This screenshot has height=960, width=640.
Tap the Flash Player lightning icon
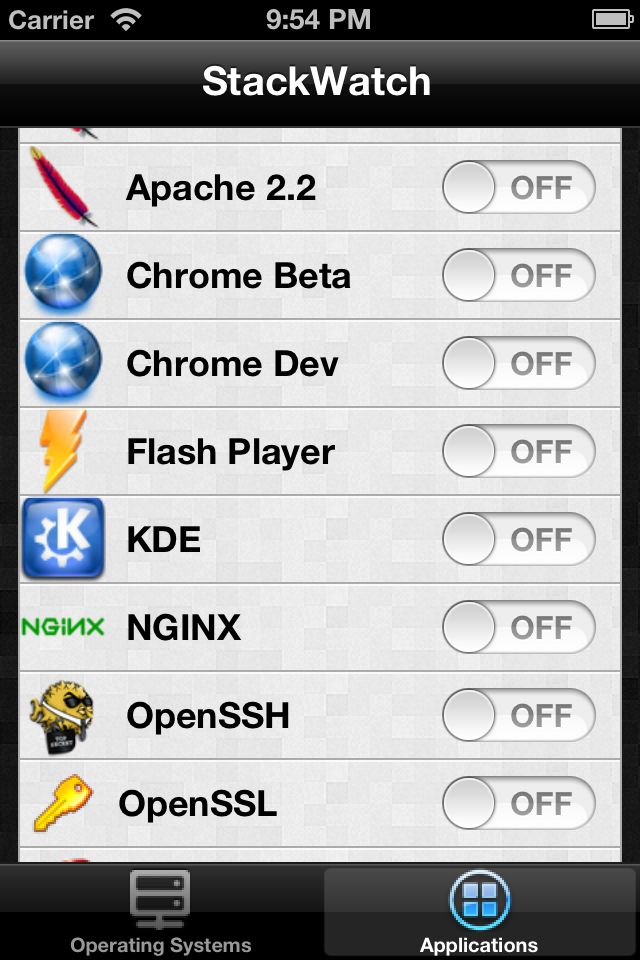[62, 451]
